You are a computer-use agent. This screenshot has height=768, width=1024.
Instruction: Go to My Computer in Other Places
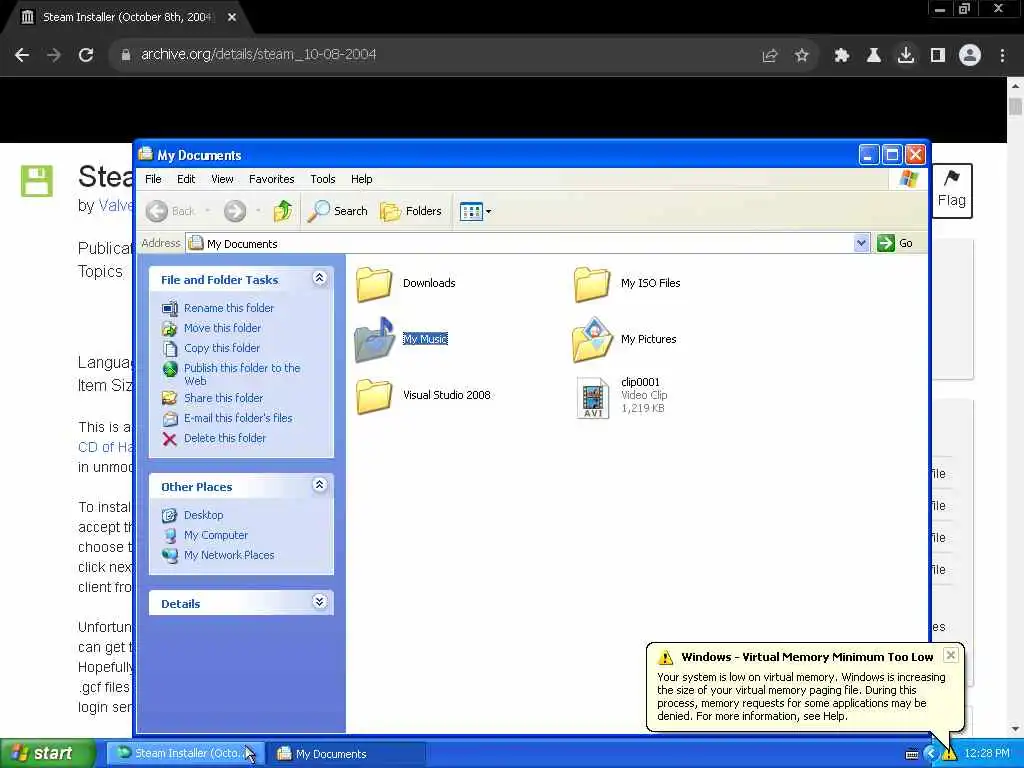coord(216,535)
